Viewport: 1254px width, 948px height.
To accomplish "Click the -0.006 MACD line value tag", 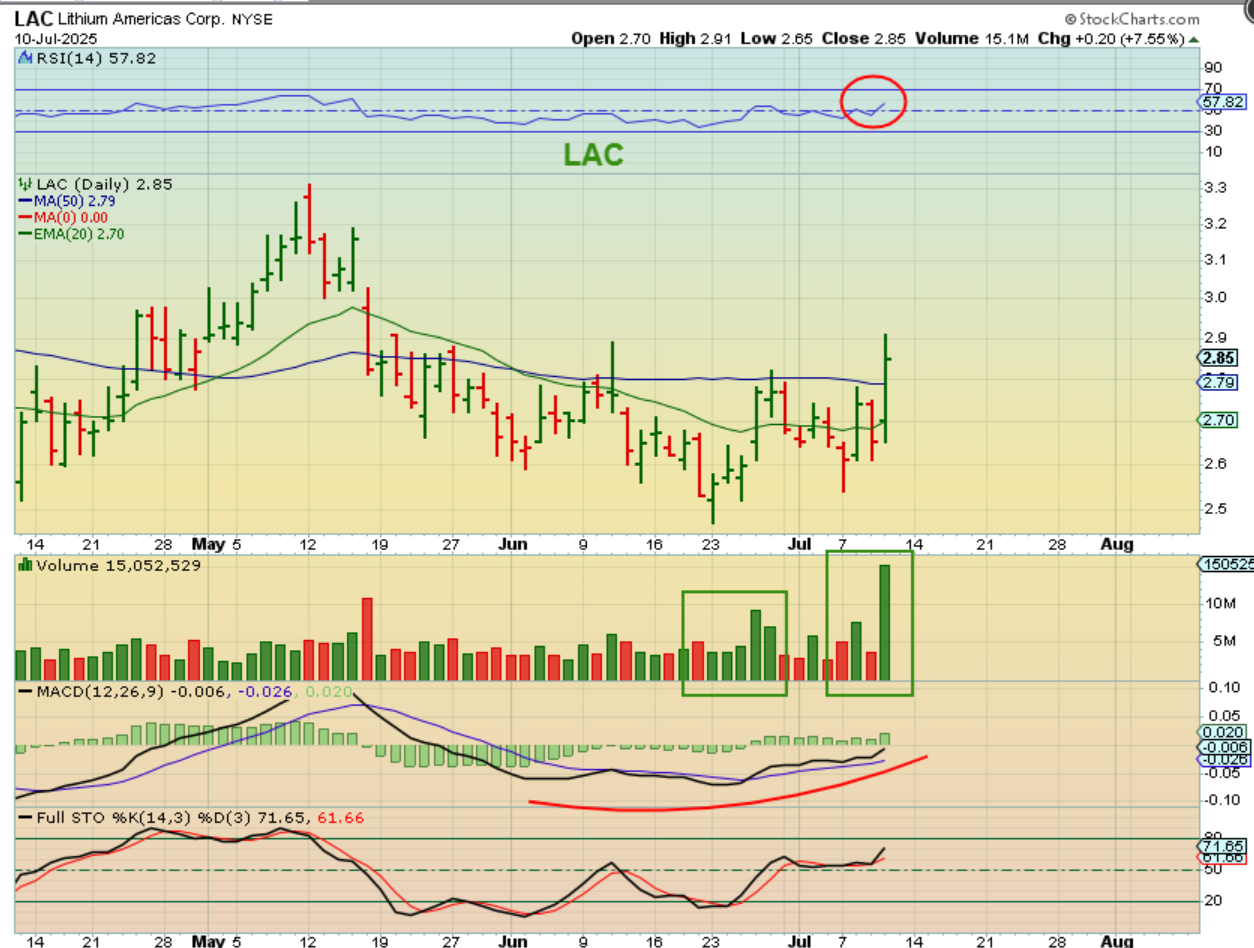I will coord(1224,746).
